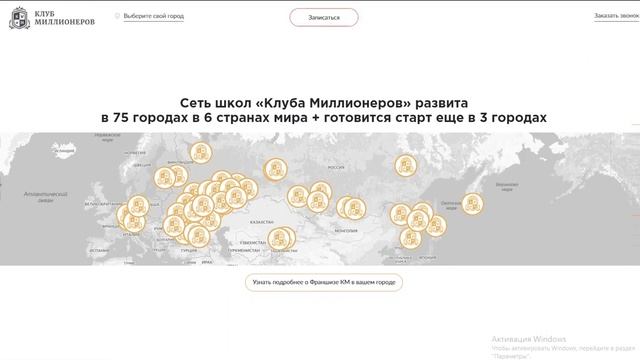Screen dimensions: 640x360
Task: Select the marker right of the Великобритания label
Action: 138,206
